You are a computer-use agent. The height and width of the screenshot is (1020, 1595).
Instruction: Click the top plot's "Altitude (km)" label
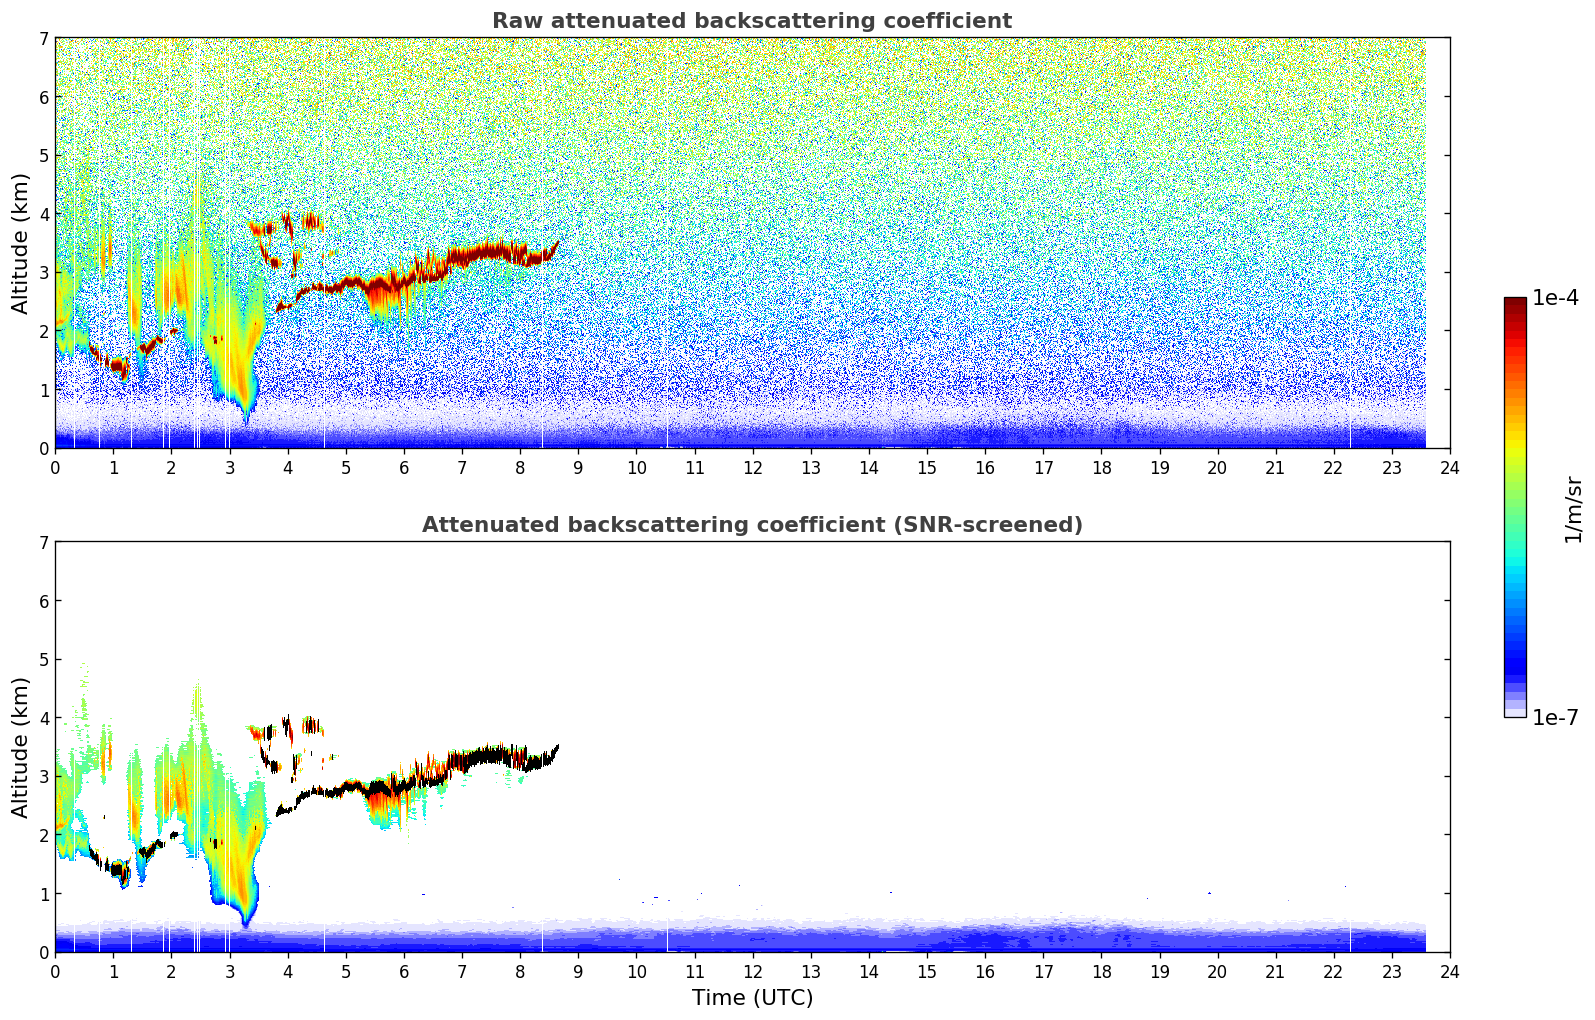tap(21, 243)
